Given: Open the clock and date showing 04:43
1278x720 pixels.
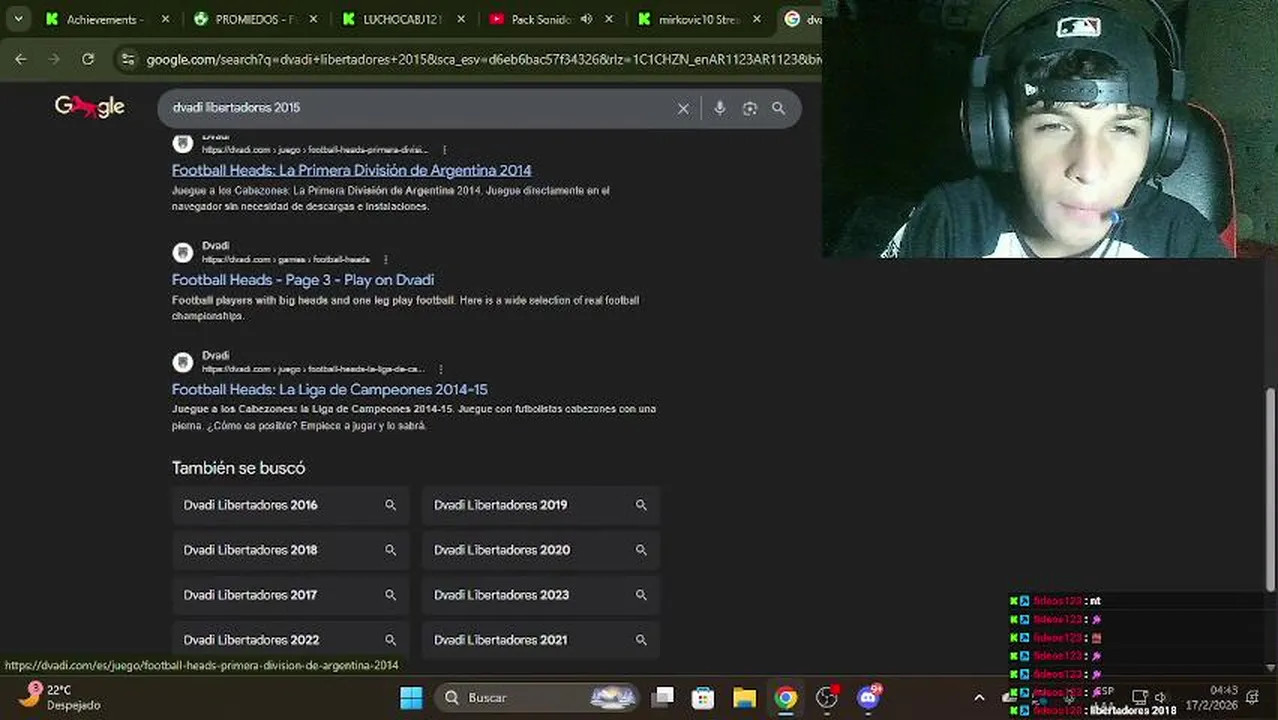Looking at the screenshot, I should (1211, 698).
